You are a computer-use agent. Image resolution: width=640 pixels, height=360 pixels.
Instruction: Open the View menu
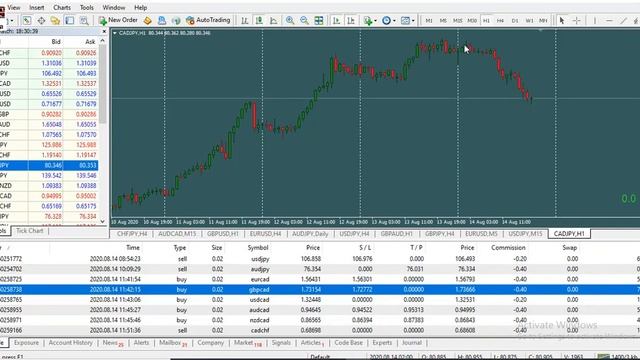point(13,7)
